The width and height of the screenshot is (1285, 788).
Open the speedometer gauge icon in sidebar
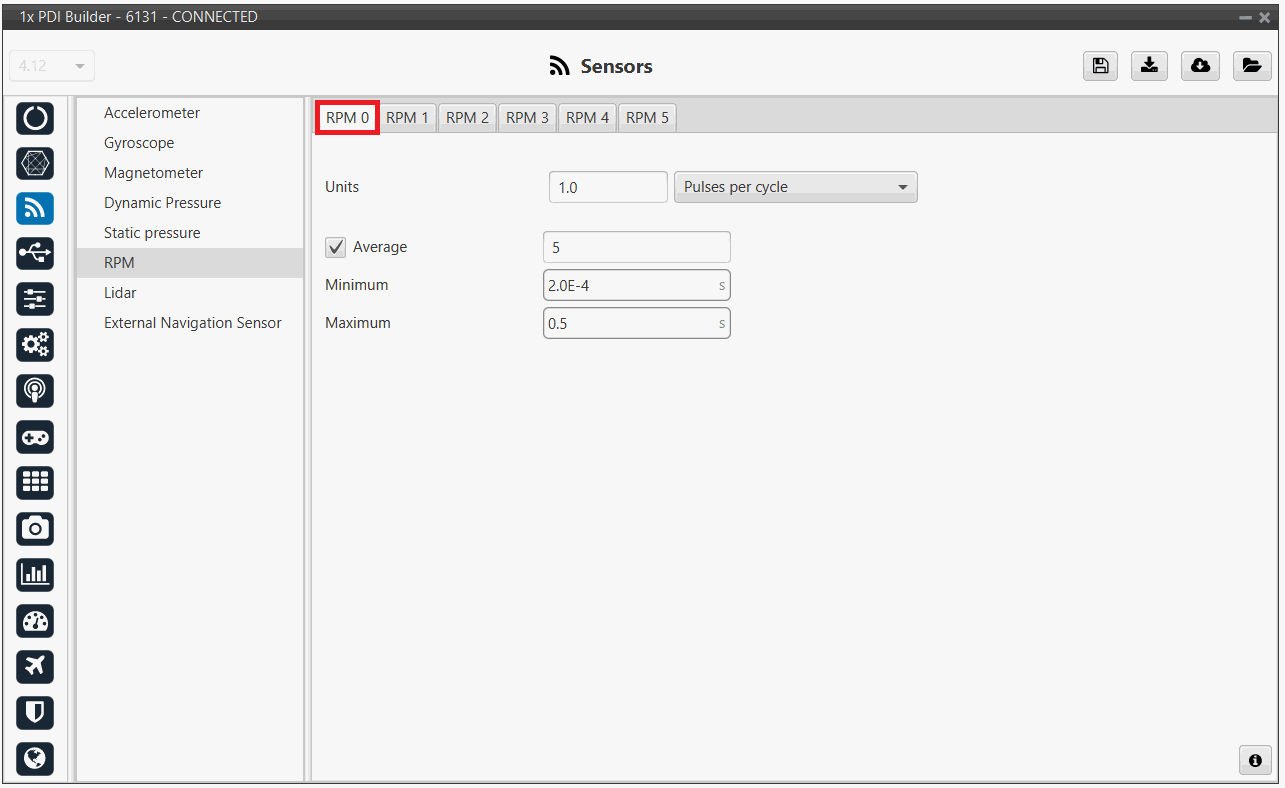point(35,621)
